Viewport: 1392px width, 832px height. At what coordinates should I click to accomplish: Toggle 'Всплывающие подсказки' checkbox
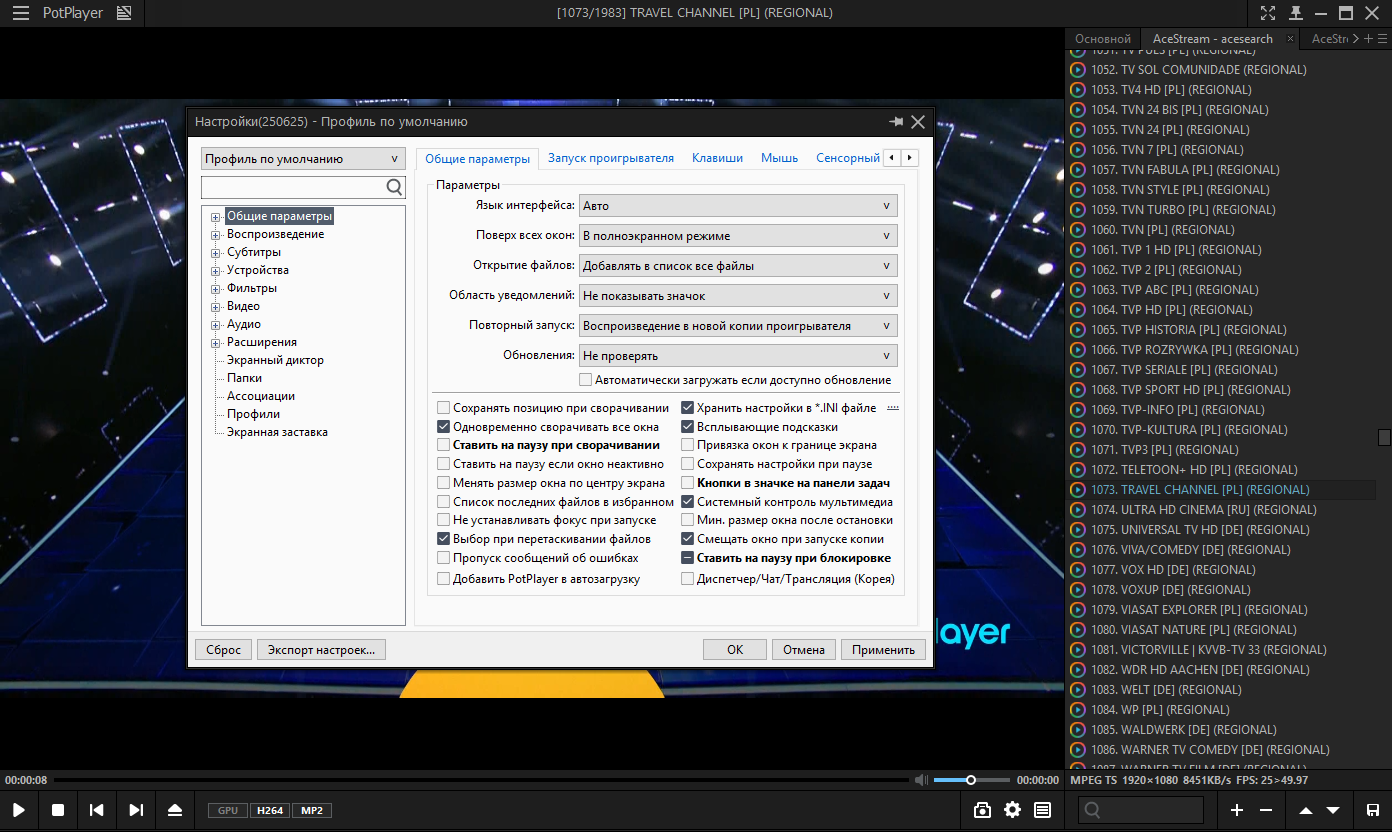click(687, 427)
